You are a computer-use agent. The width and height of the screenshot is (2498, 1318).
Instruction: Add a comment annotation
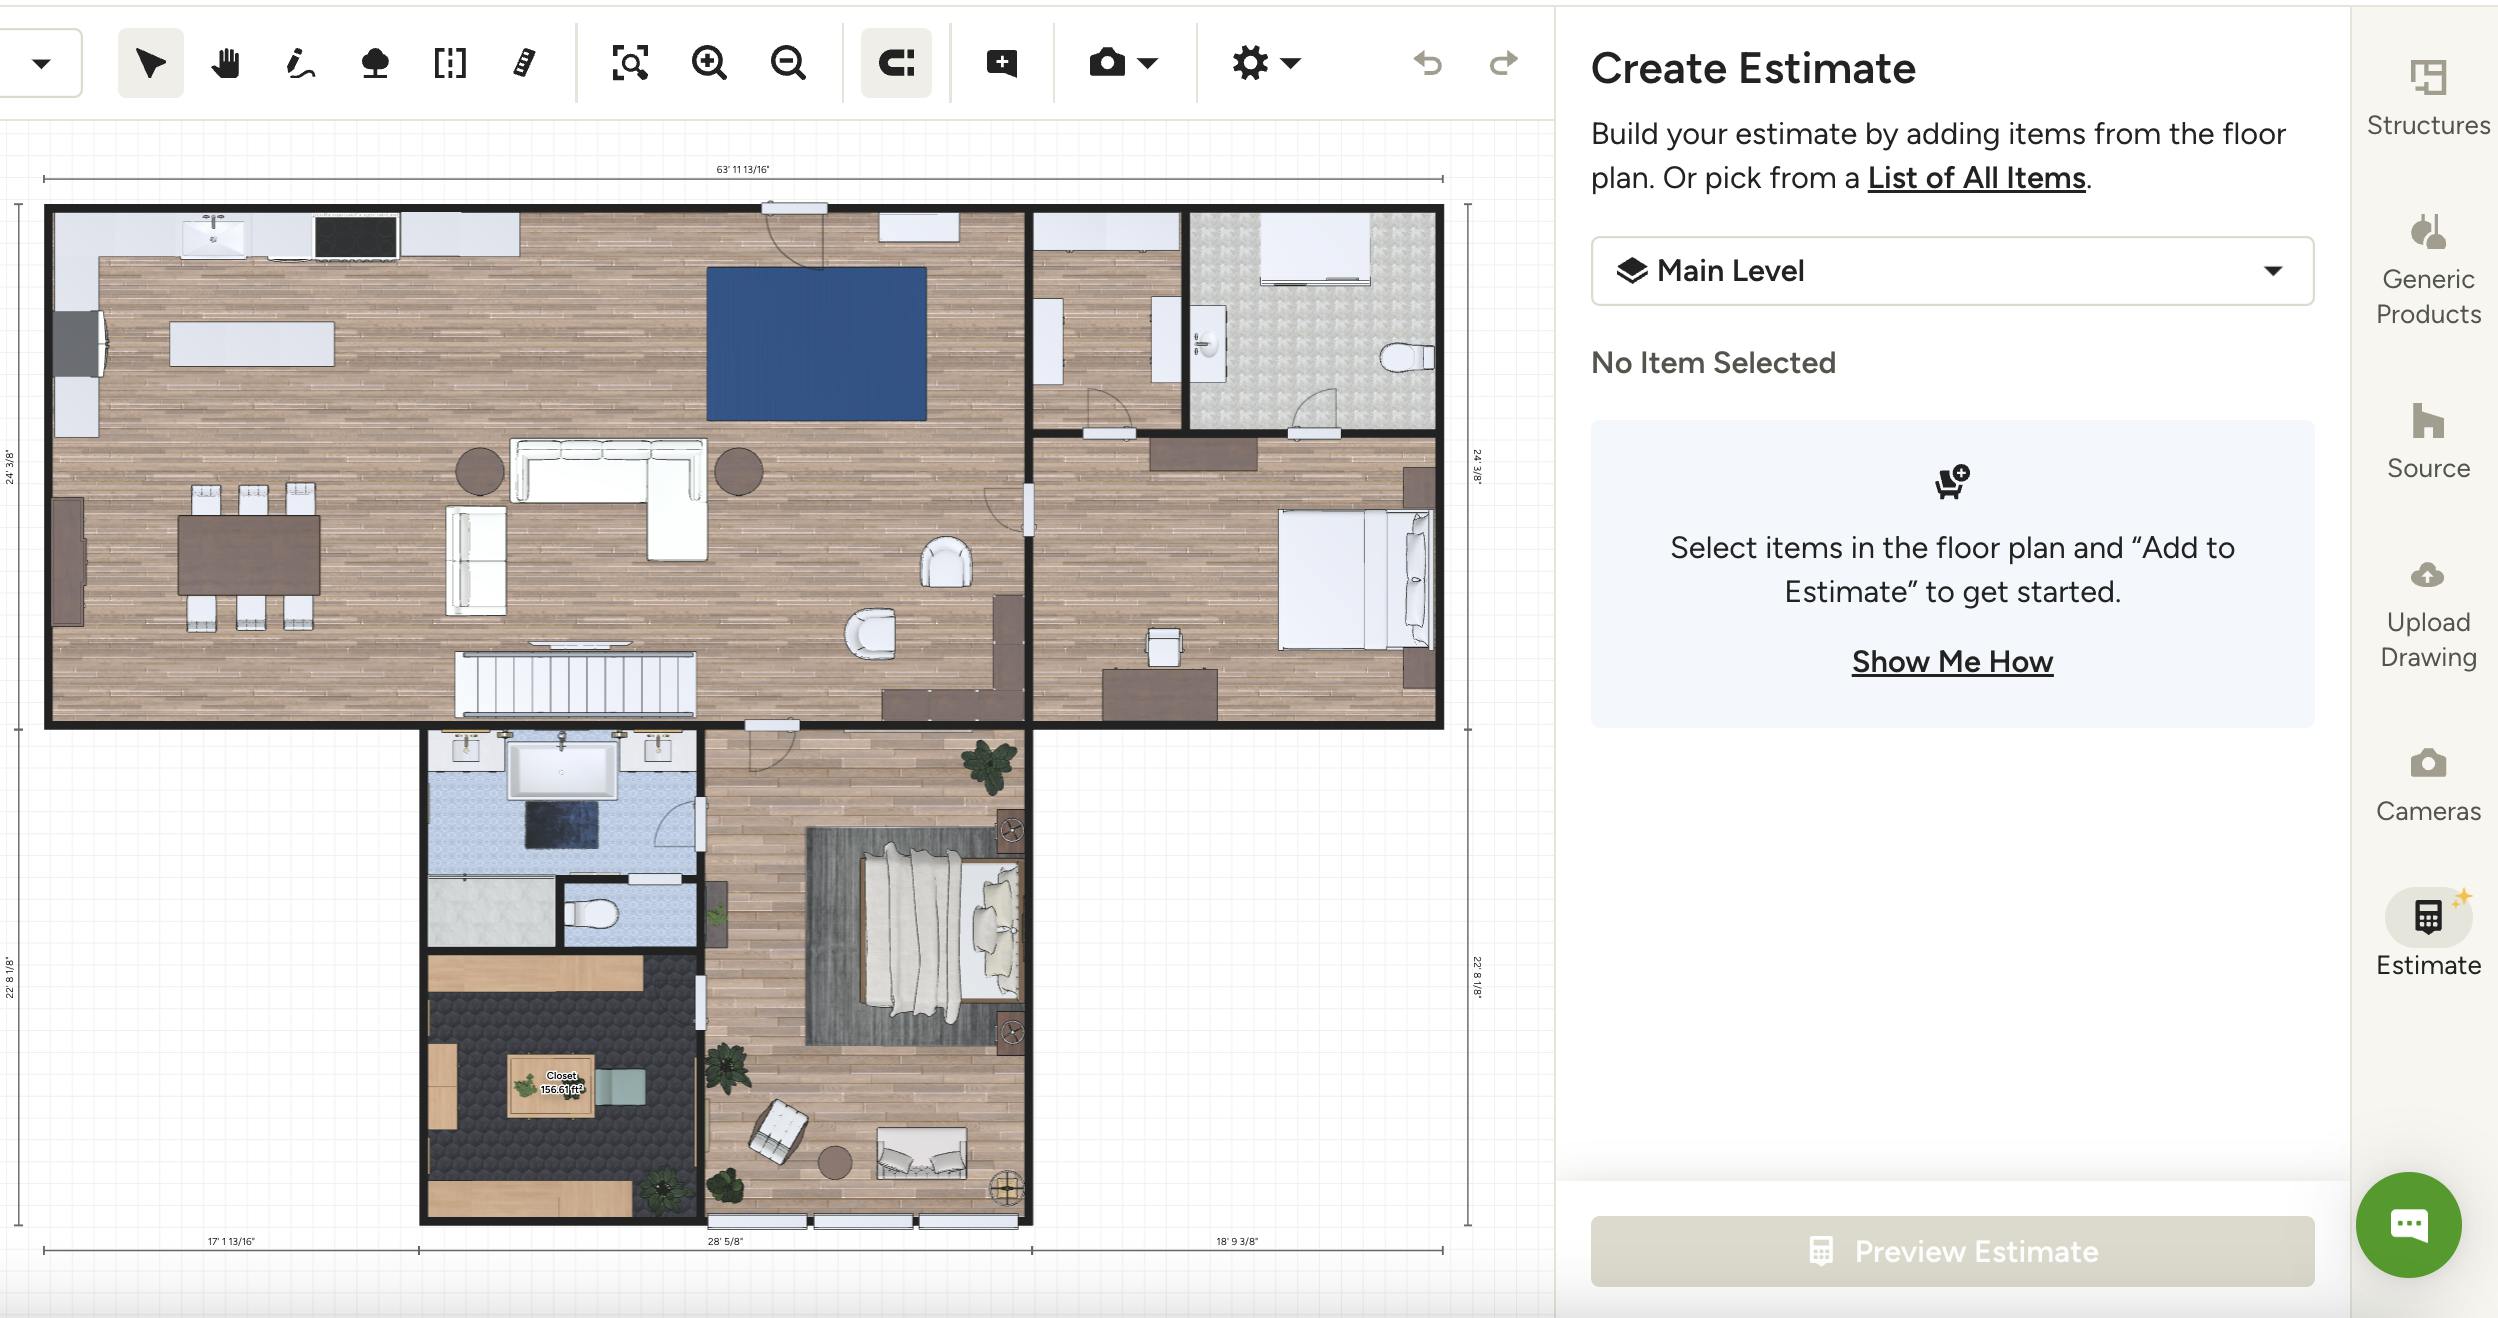pyautogui.click(x=1001, y=63)
